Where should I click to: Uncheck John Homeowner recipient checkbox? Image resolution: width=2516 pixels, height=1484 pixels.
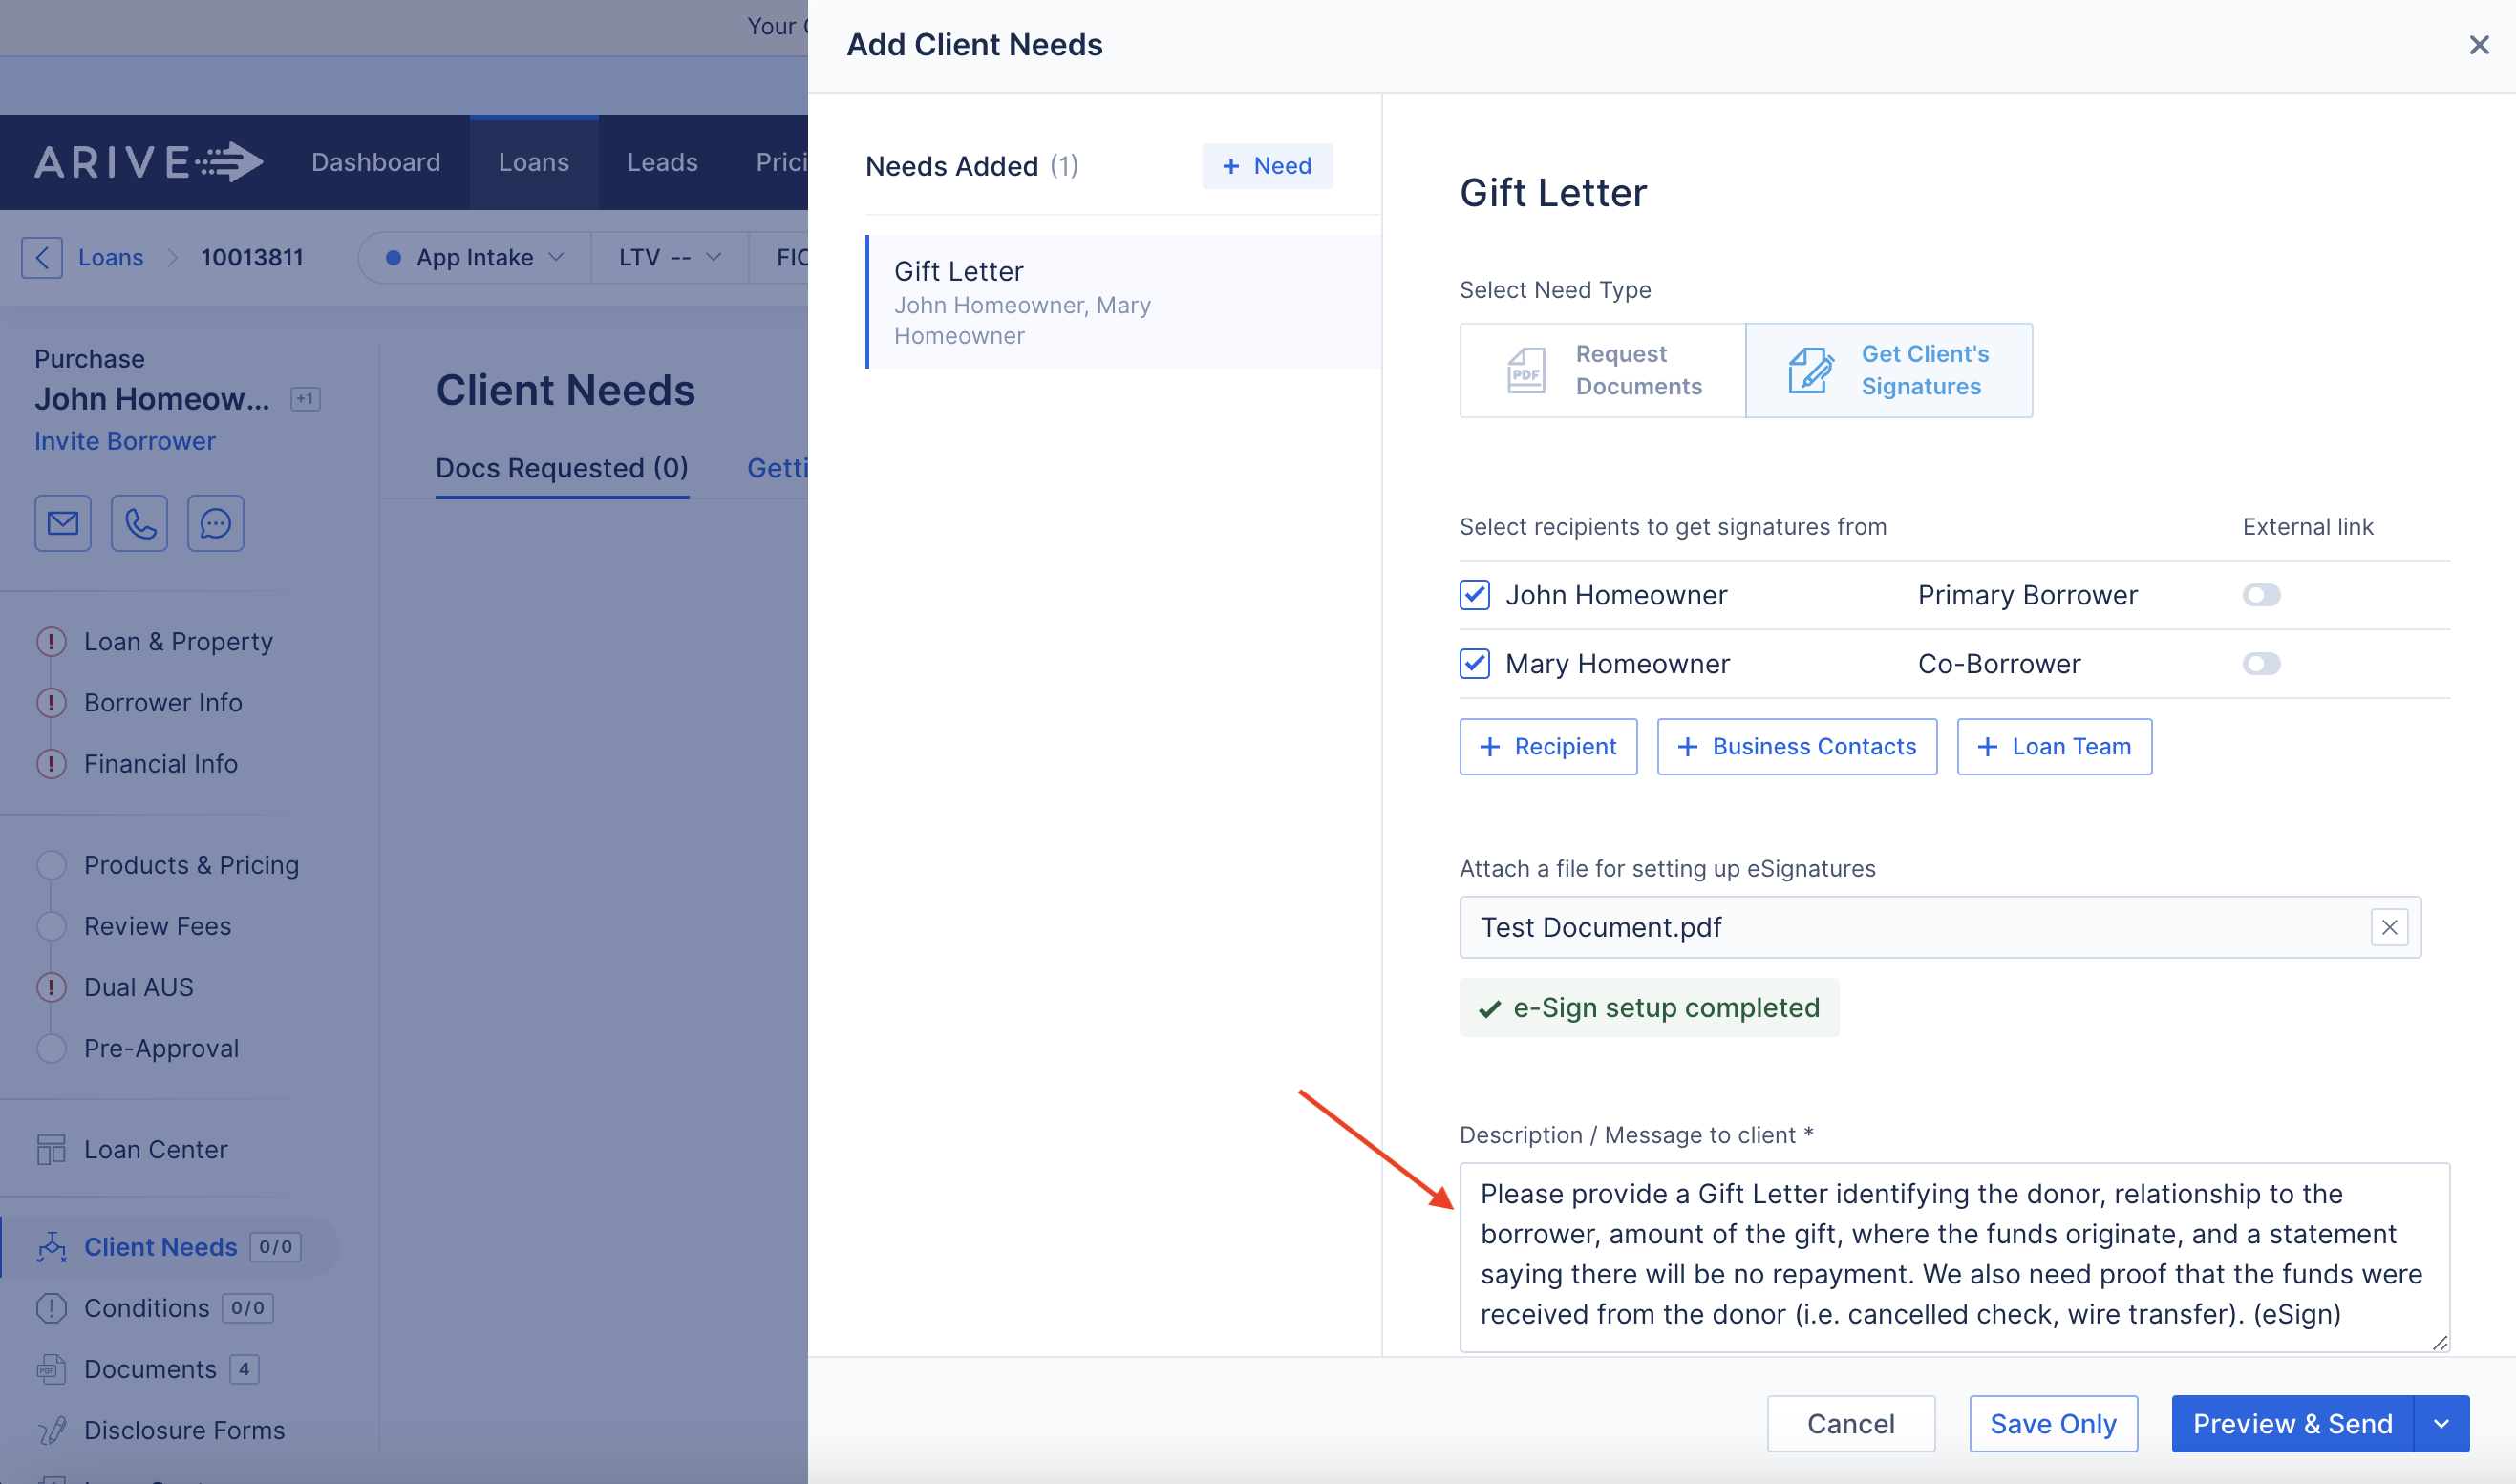point(1474,595)
